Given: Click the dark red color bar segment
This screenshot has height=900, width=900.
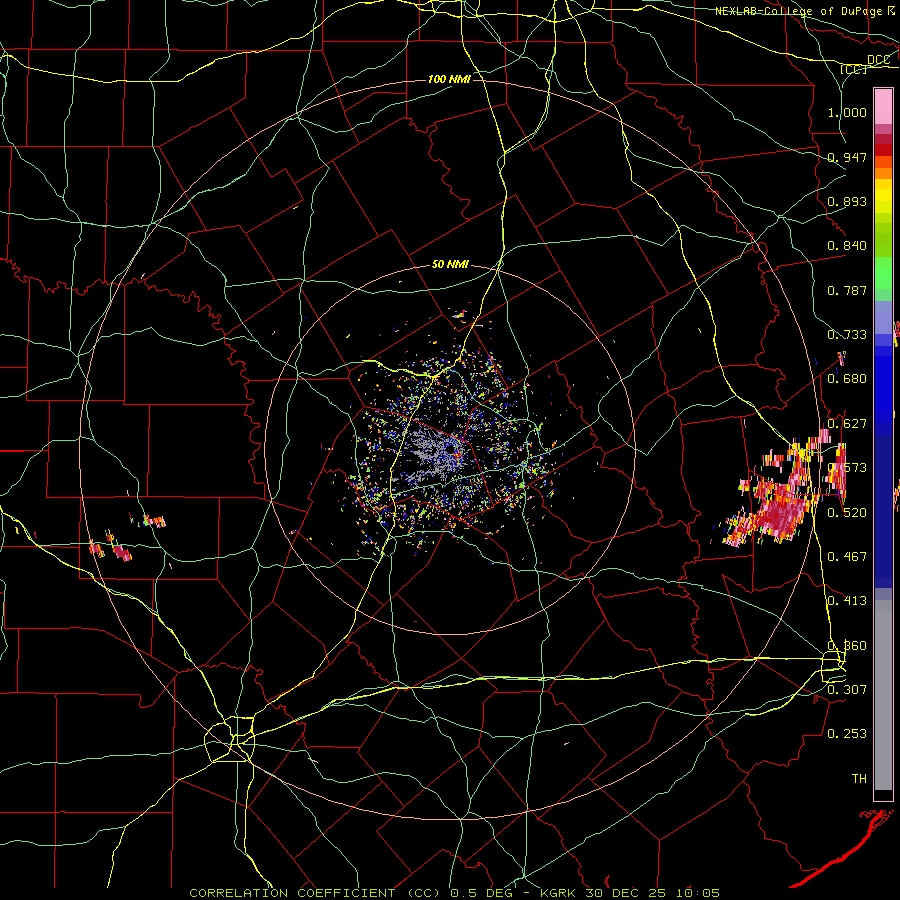Looking at the screenshot, I should [x=883, y=150].
